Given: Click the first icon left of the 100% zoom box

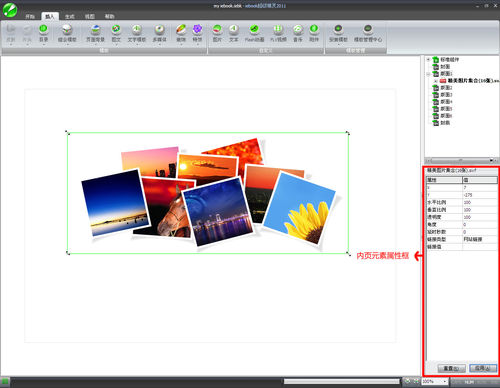Looking at the screenshot, I should coord(407,381).
